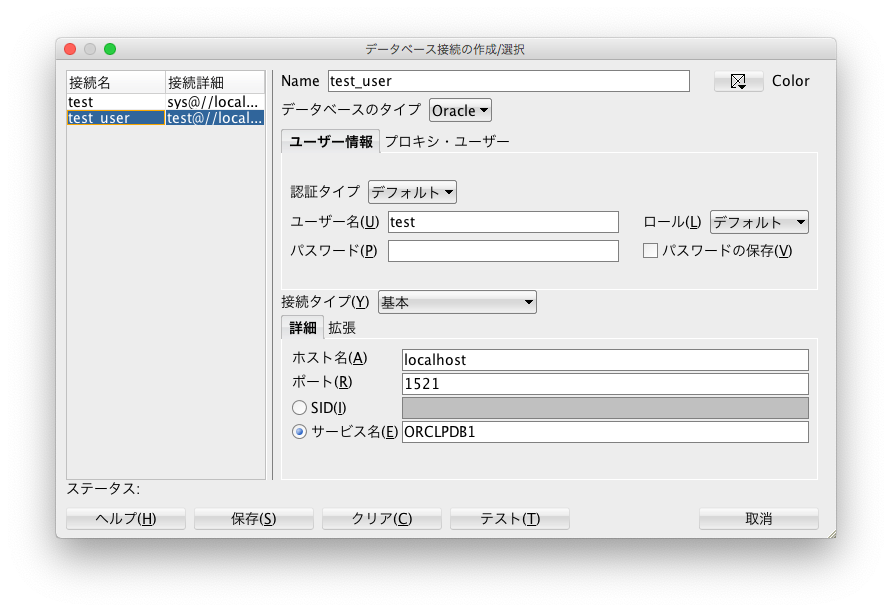Viewport: 892px width, 612px height.
Task: Click the empty パスワード field
Action: coord(503,251)
